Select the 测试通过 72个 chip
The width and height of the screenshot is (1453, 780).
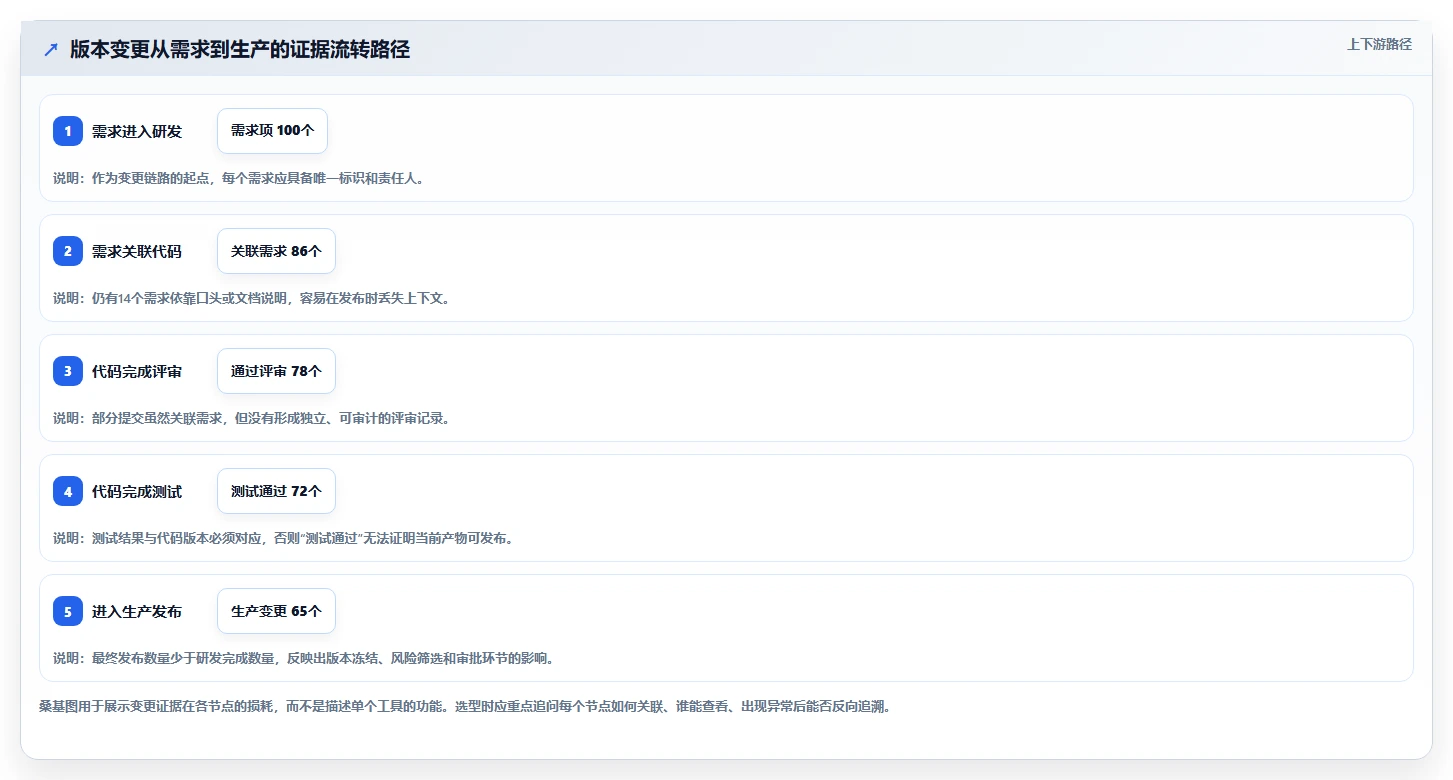276,491
